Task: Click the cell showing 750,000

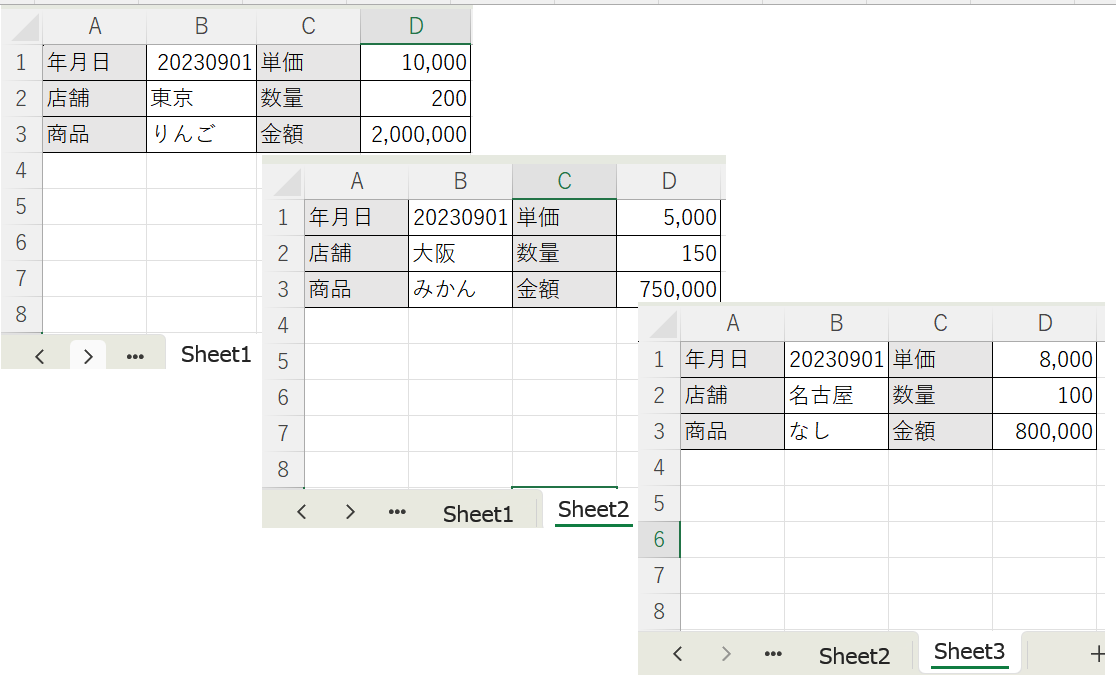Action: click(668, 290)
